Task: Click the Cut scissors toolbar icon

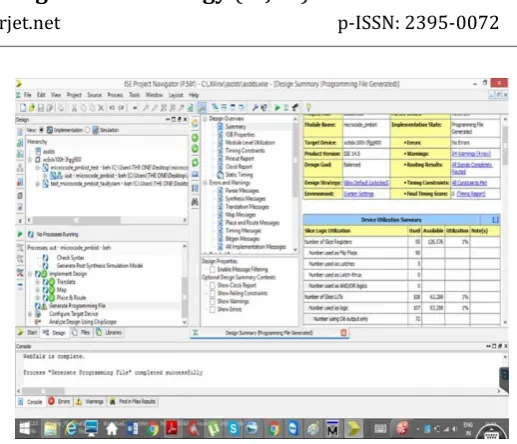Action: pos(74,108)
